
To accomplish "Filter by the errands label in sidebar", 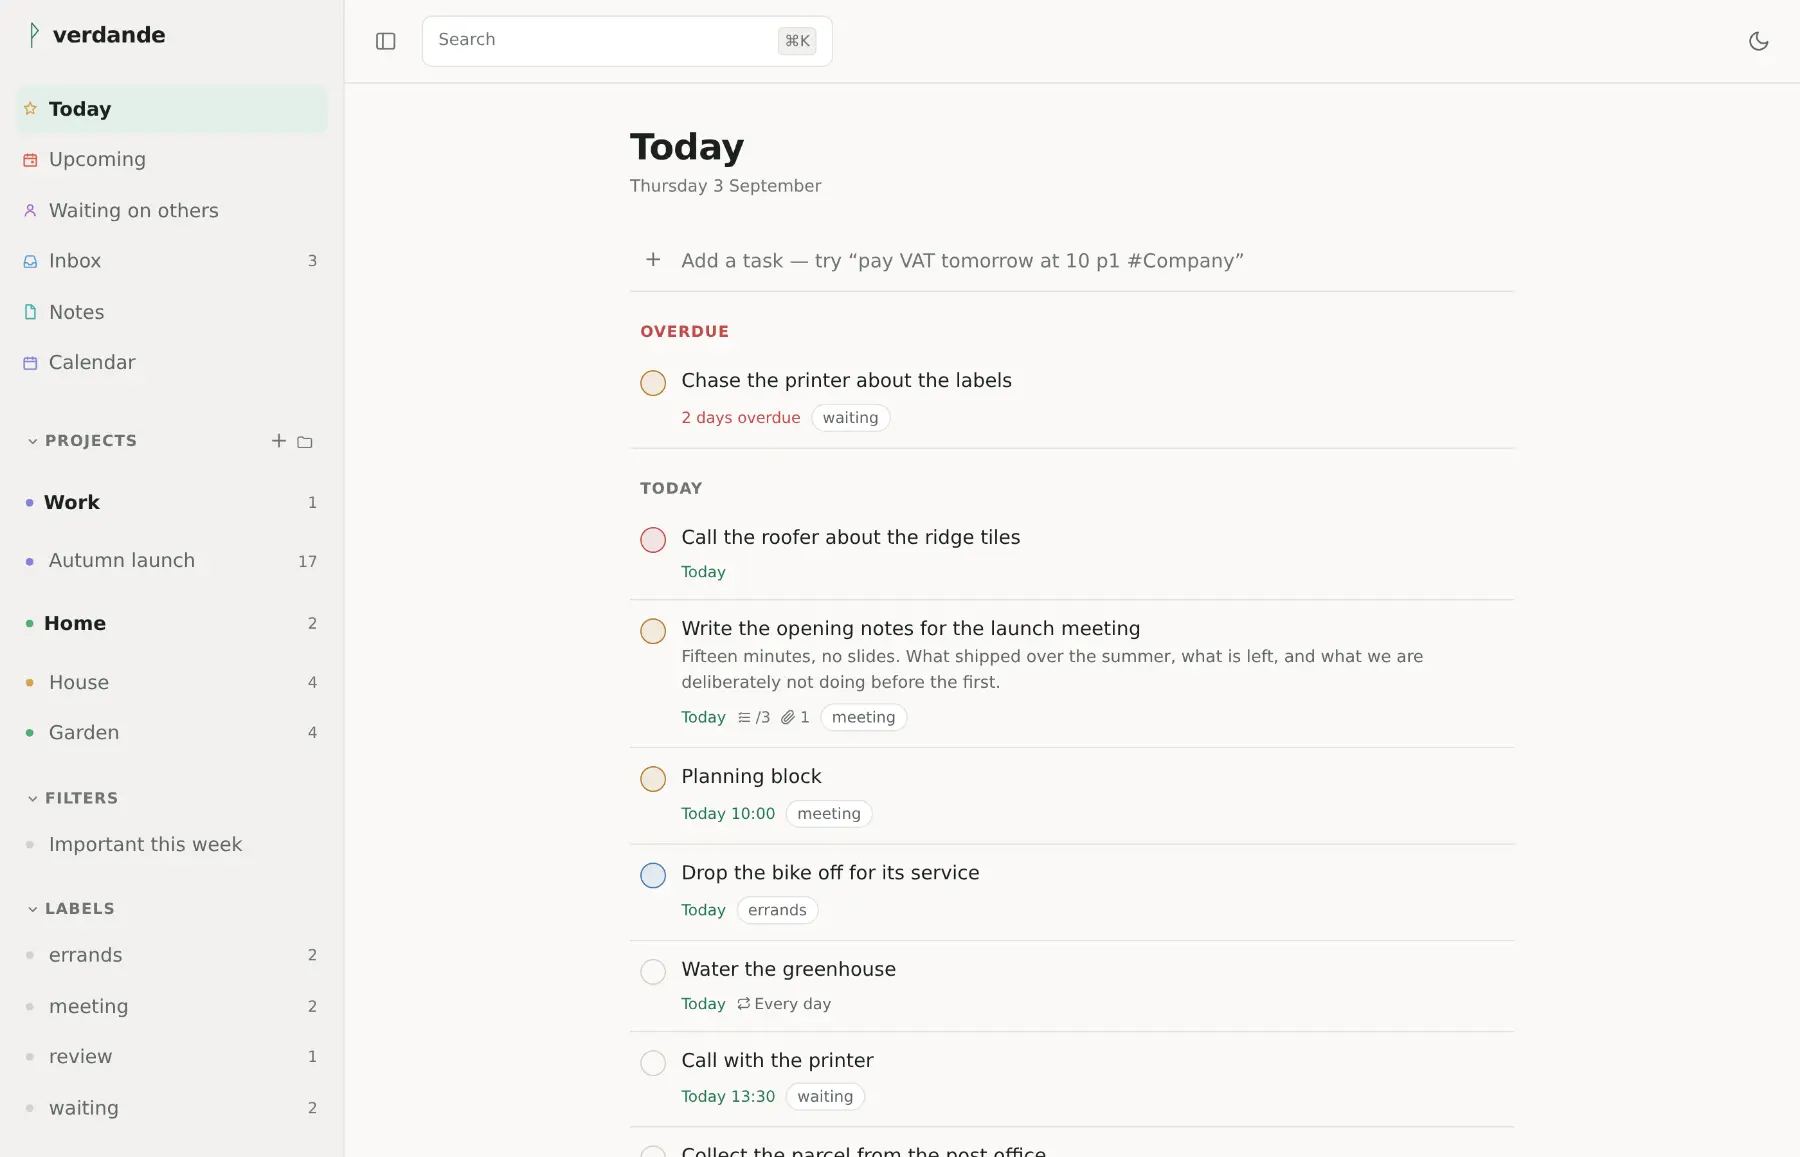I will 172,956.
